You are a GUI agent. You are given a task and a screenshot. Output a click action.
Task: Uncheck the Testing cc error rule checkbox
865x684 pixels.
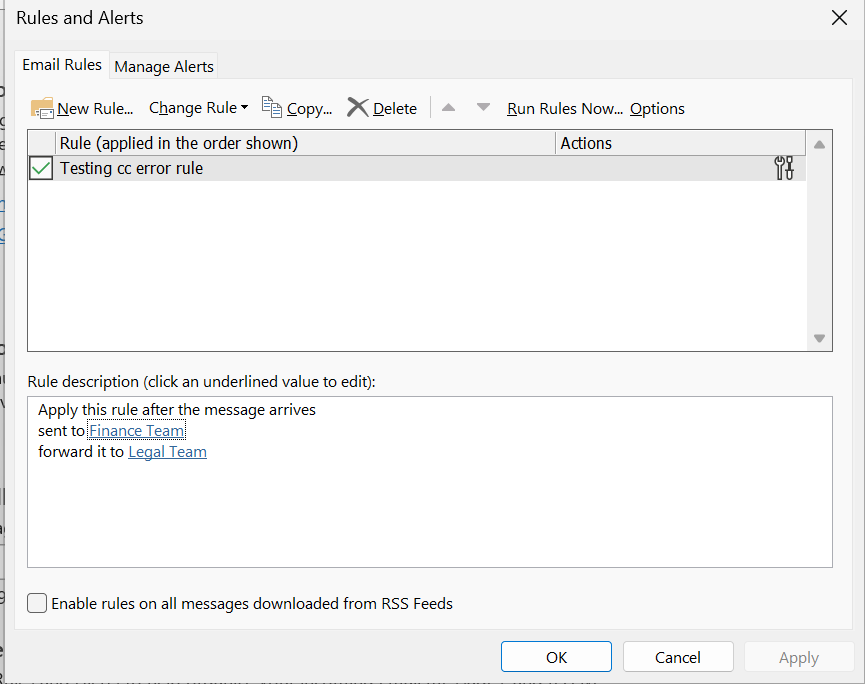pos(41,168)
